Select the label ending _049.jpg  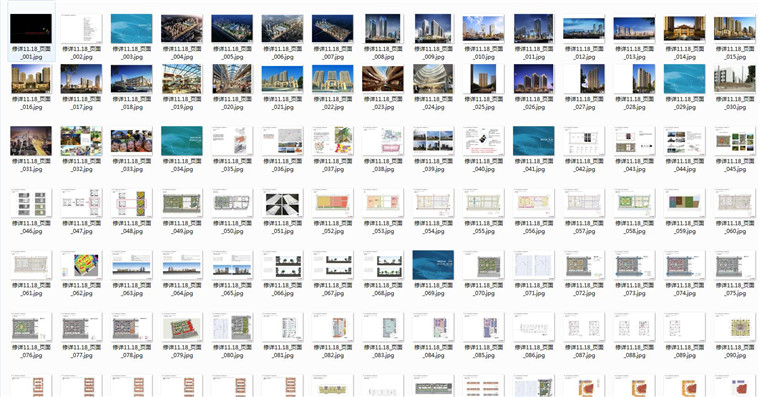click(182, 227)
